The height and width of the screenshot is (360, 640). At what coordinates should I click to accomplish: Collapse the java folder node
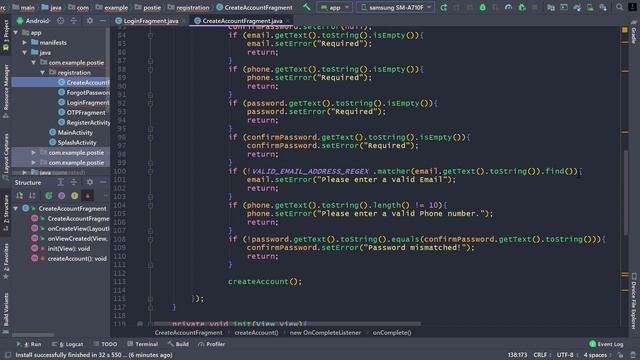tap(25, 53)
